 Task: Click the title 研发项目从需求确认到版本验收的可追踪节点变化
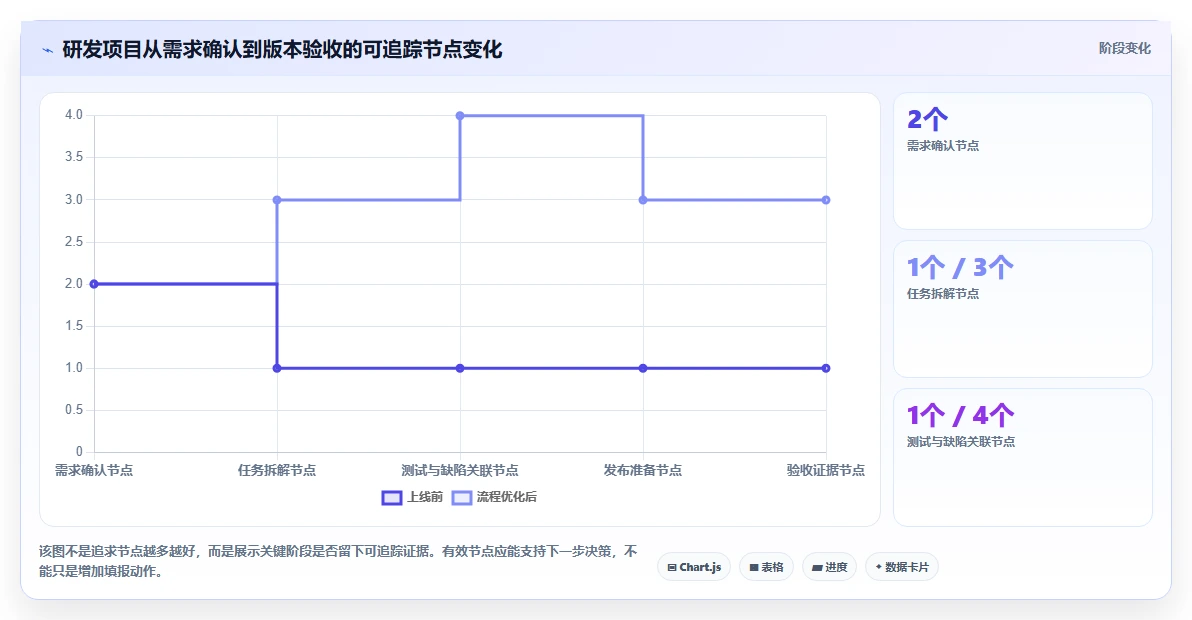tap(282, 50)
